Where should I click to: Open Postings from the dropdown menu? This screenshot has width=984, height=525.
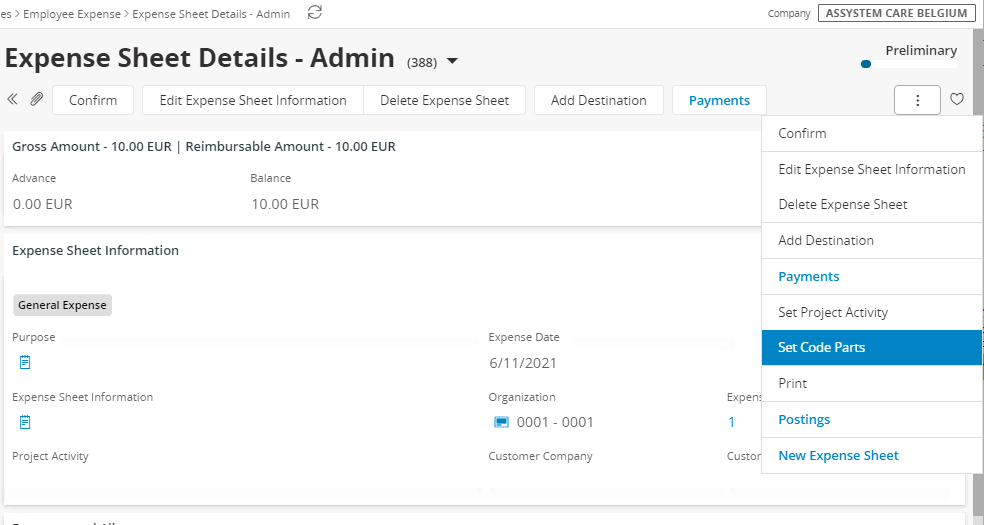point(872,420)
